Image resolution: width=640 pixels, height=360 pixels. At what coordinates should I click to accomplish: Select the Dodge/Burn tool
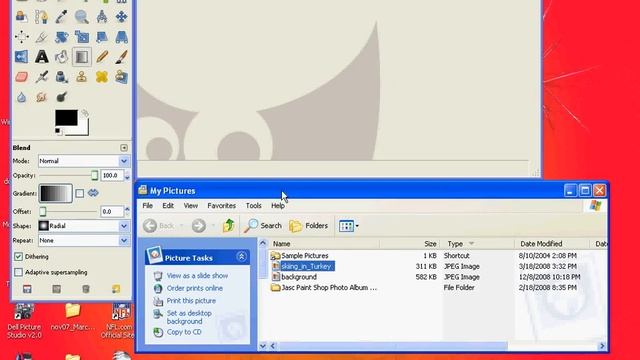pos(62,97)
